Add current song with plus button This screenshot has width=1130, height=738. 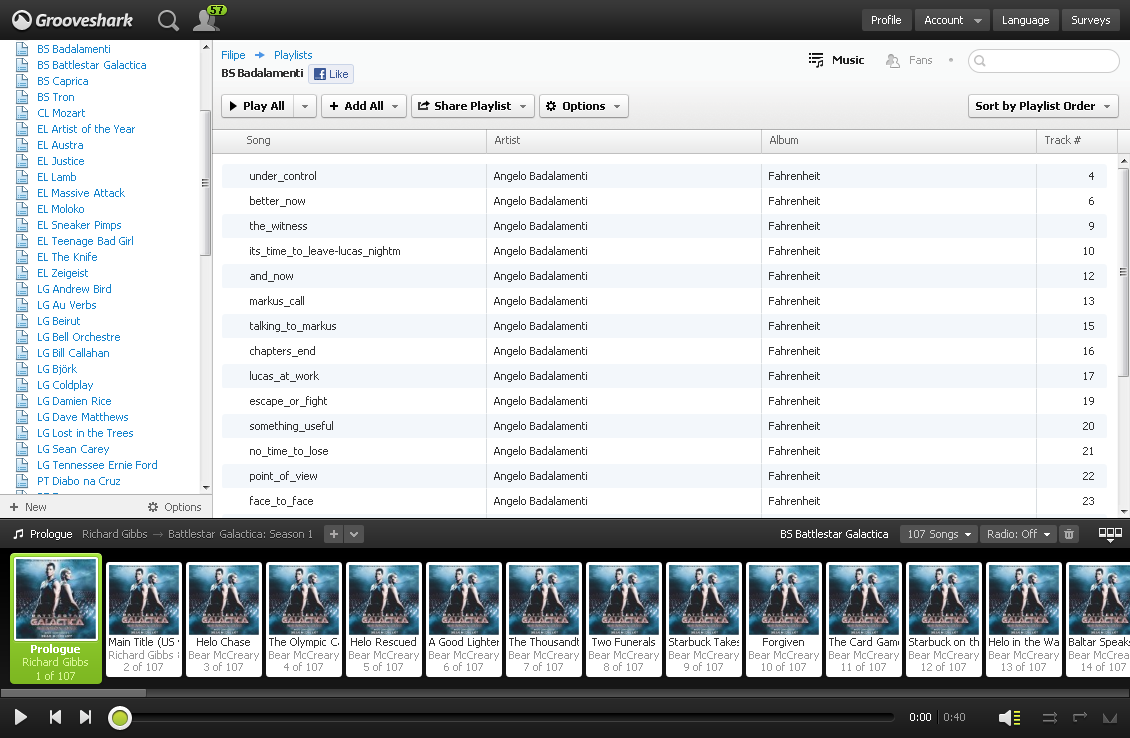point(333,534)
